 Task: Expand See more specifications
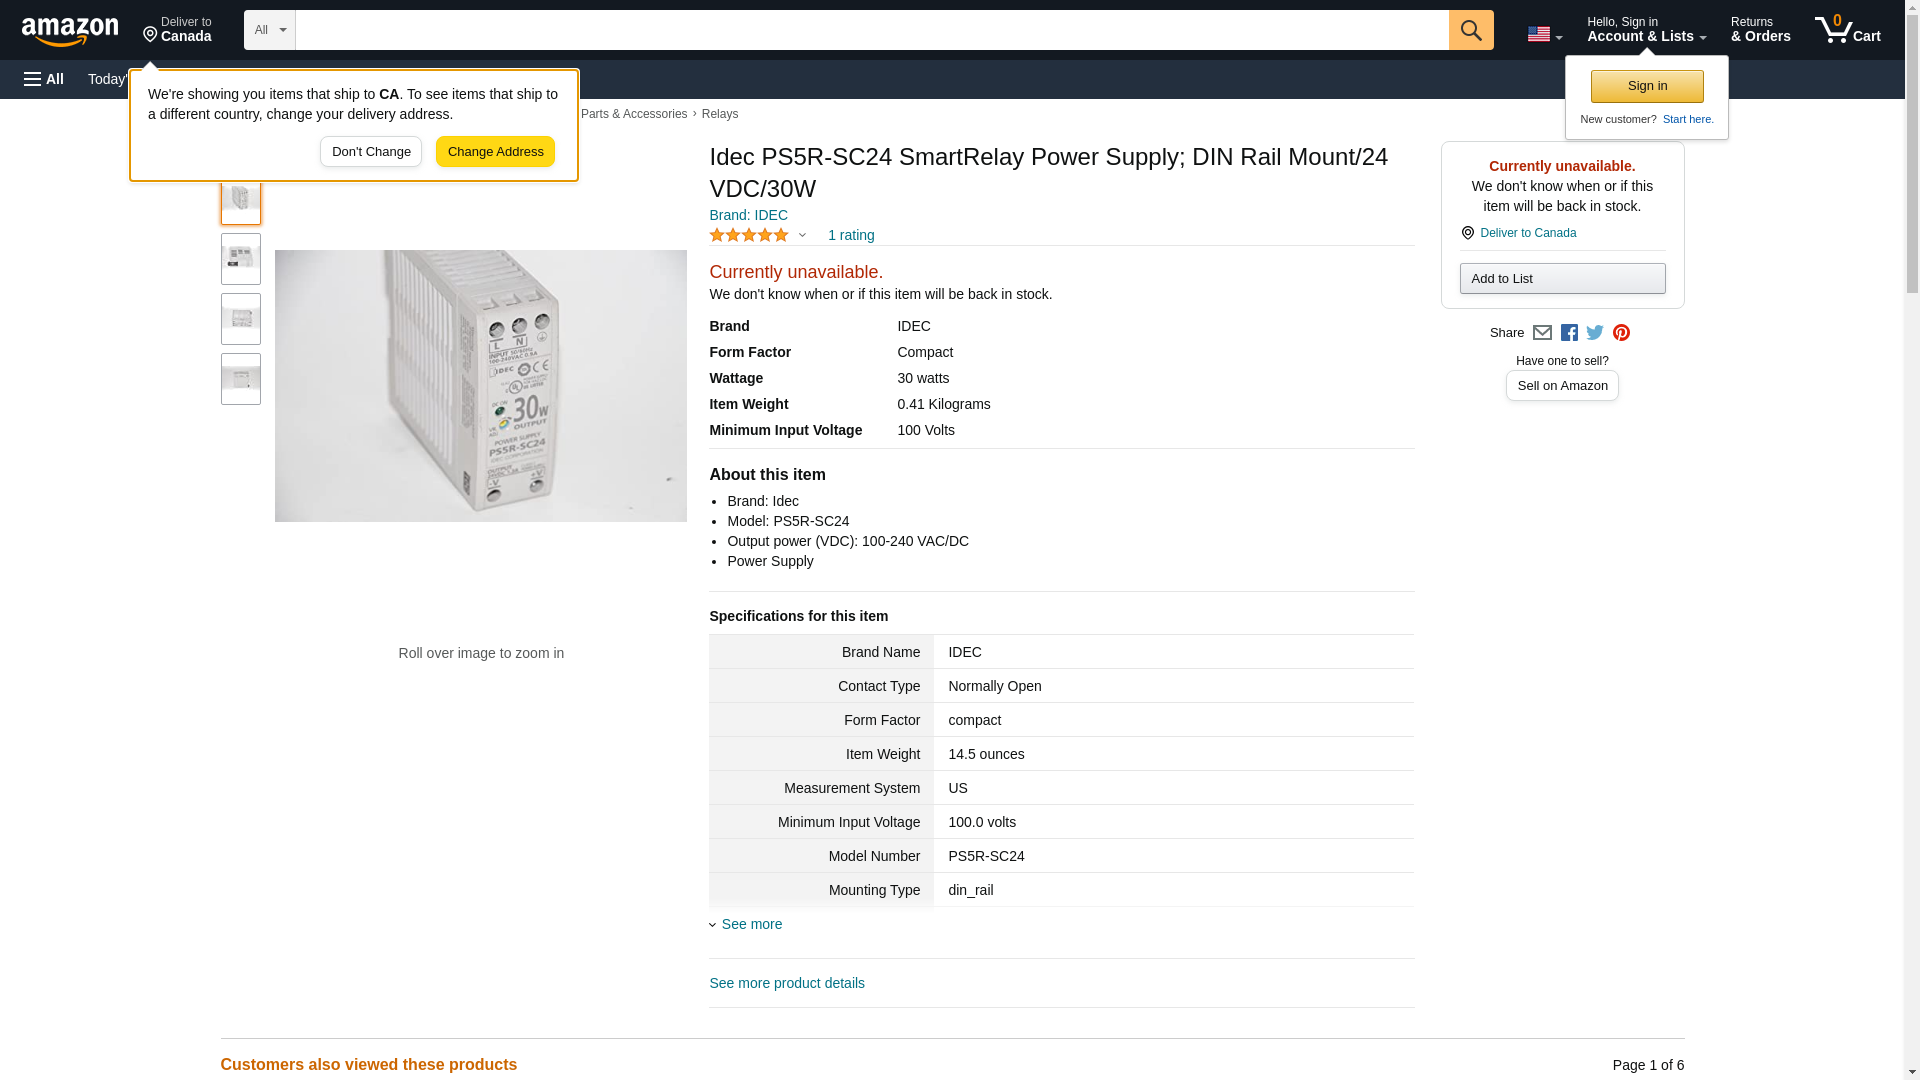coord(751,924)
